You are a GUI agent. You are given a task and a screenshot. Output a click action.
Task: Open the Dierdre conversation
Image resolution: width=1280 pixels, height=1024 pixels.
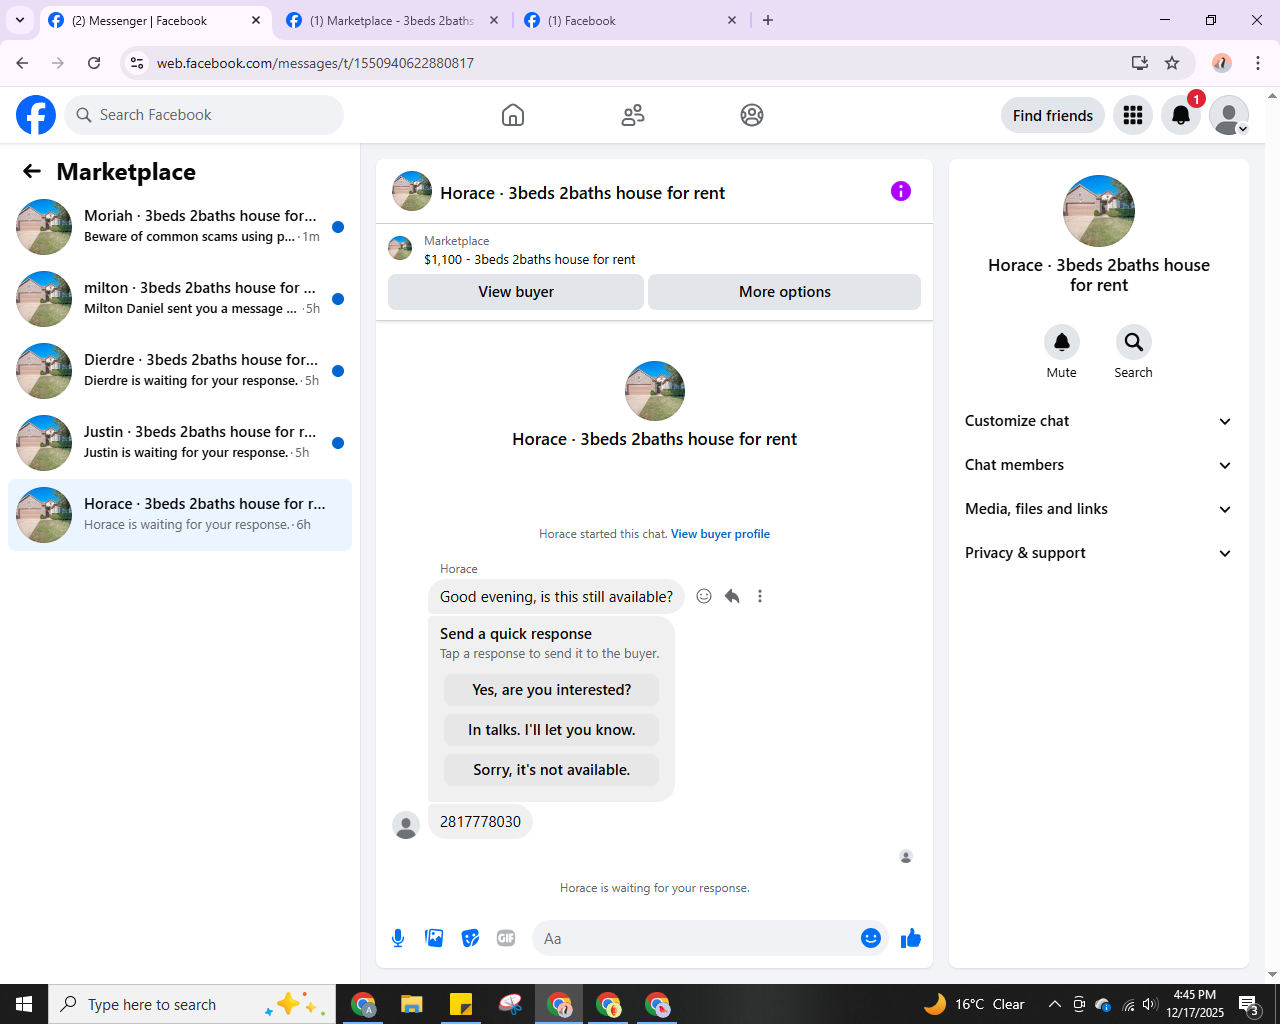coord(180,371)
